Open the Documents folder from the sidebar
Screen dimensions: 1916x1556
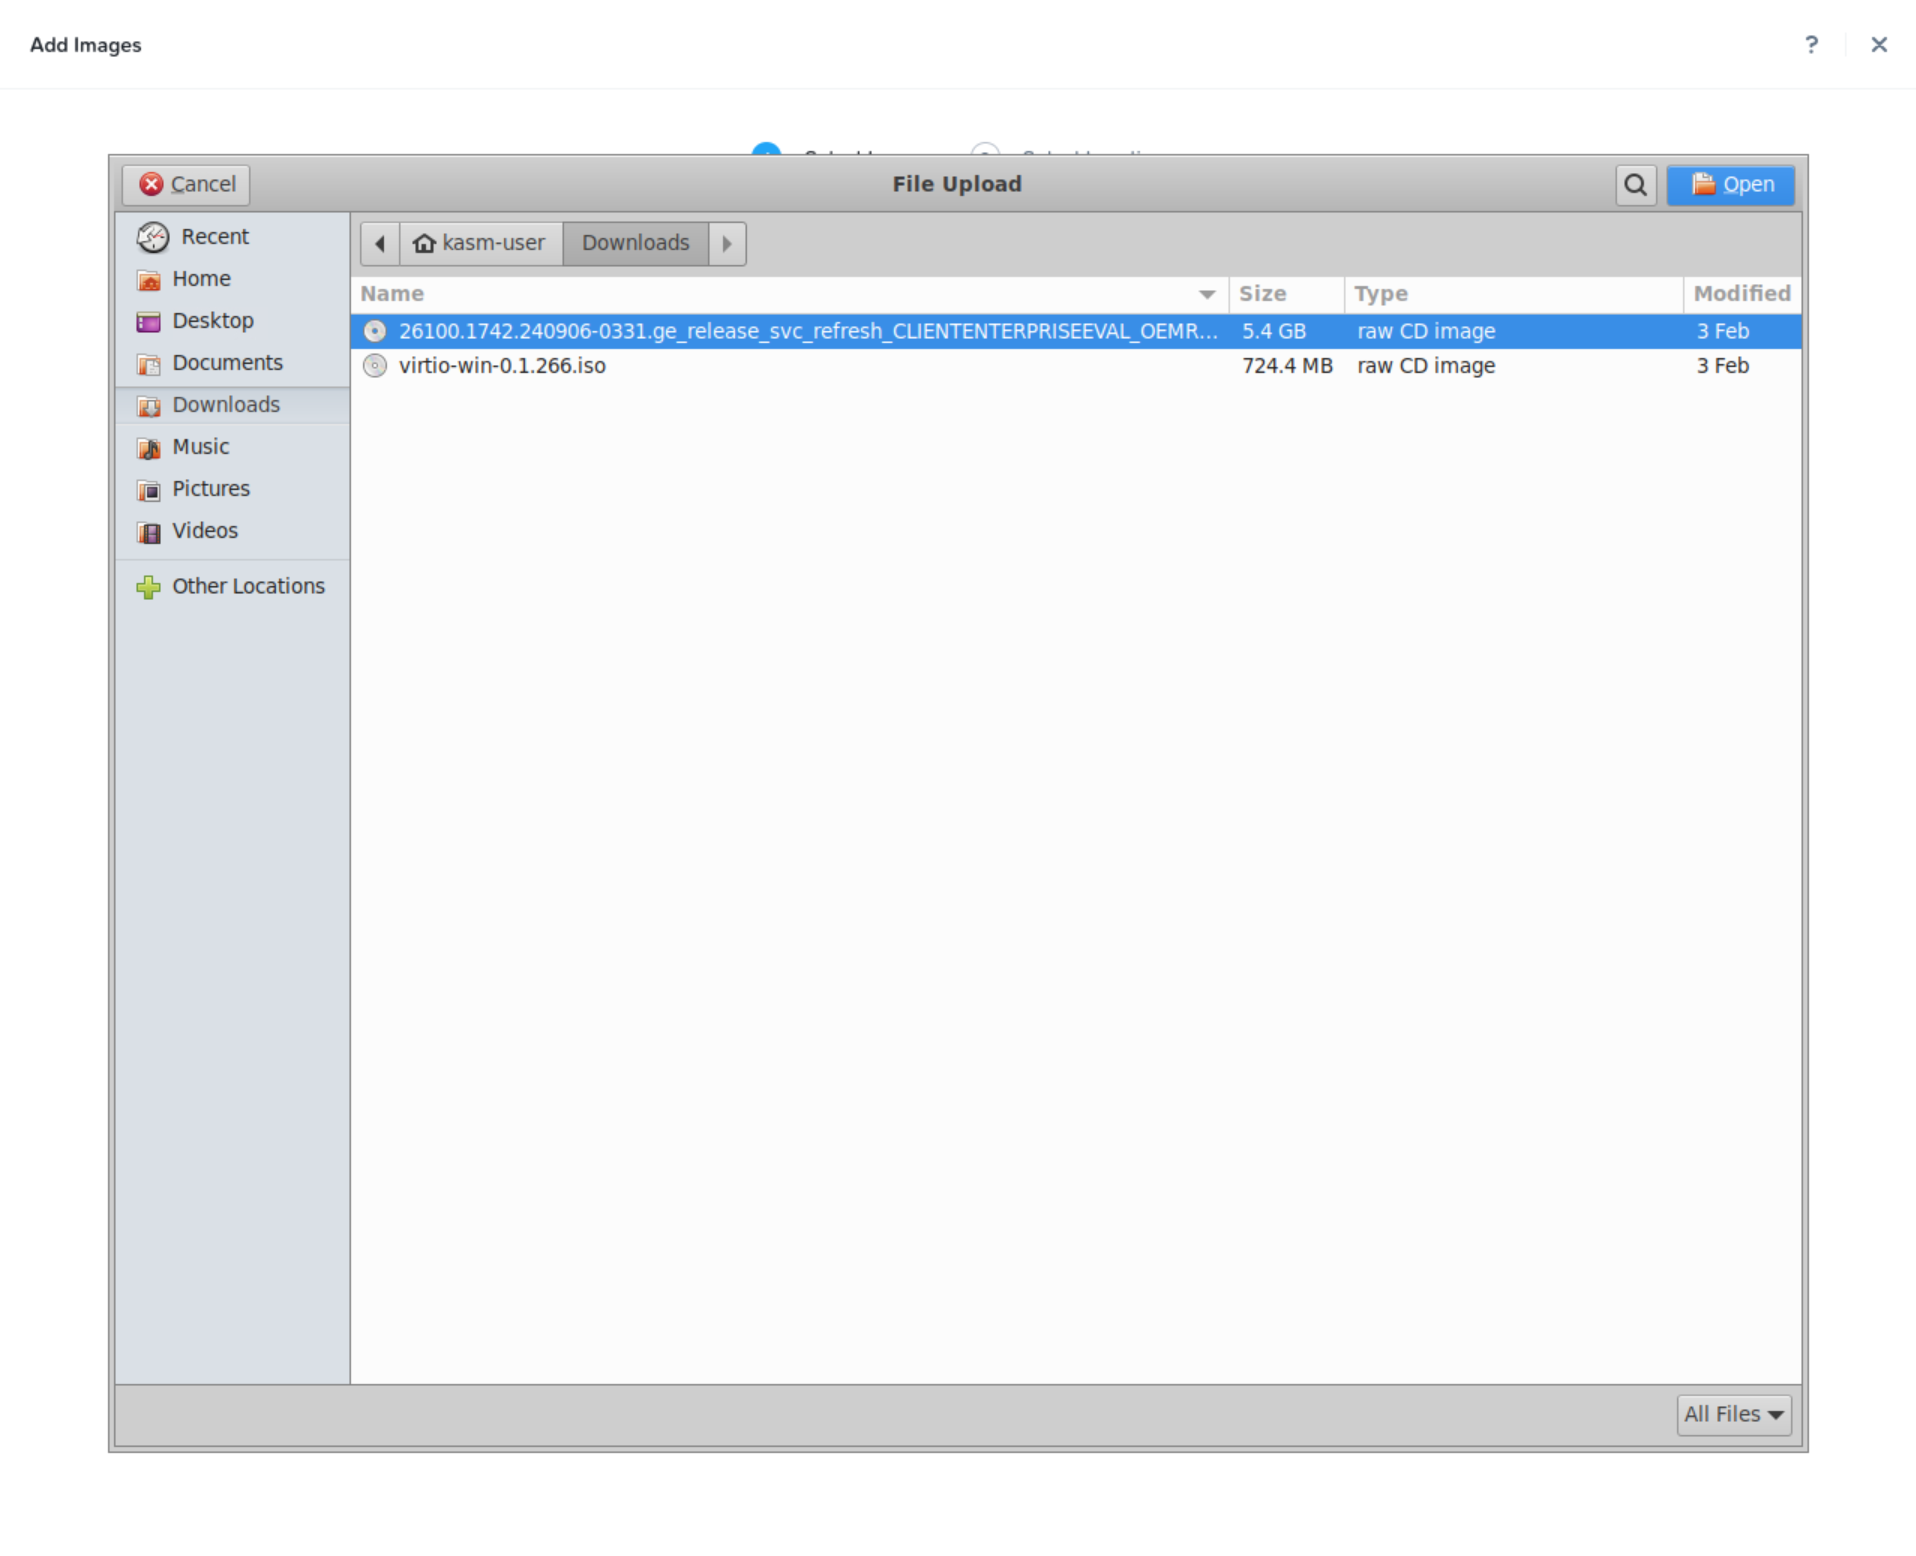click(227, 362)
